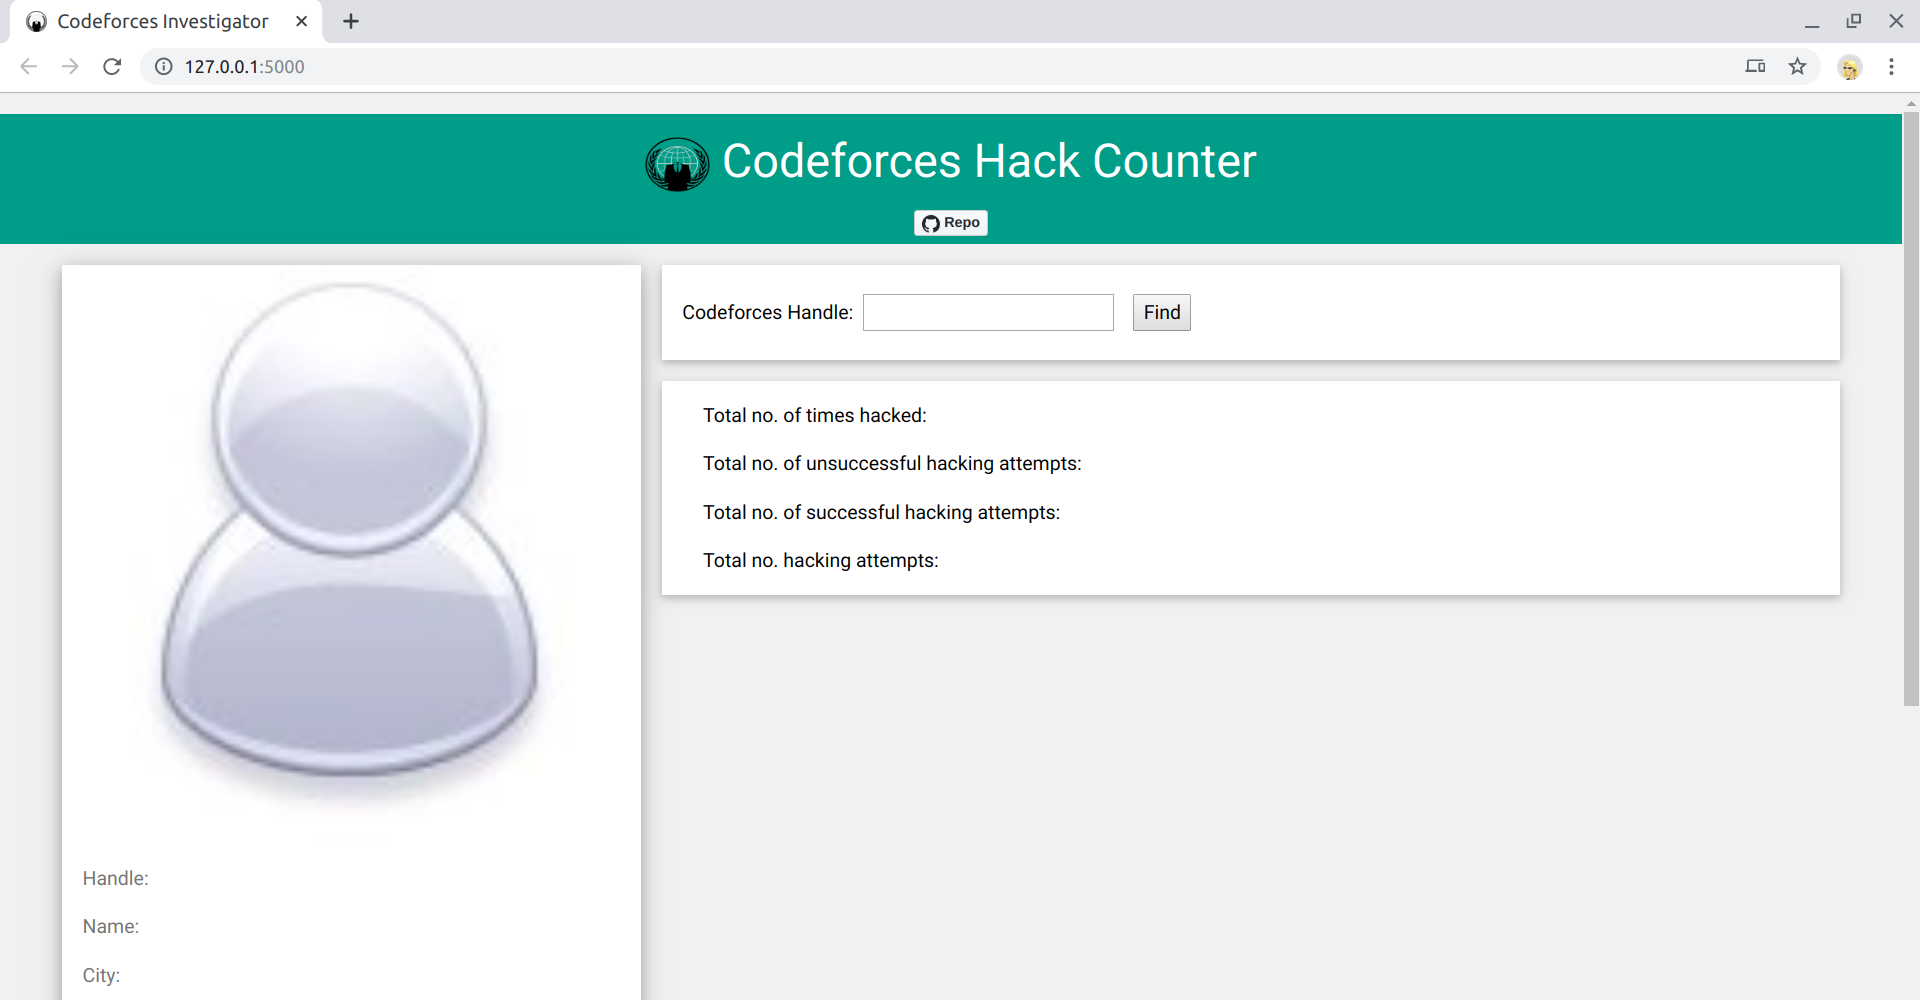This screenshot has width=1920, height=1000.
Task: Open the cast/media device icon
Action: [x=1755, y=66]
